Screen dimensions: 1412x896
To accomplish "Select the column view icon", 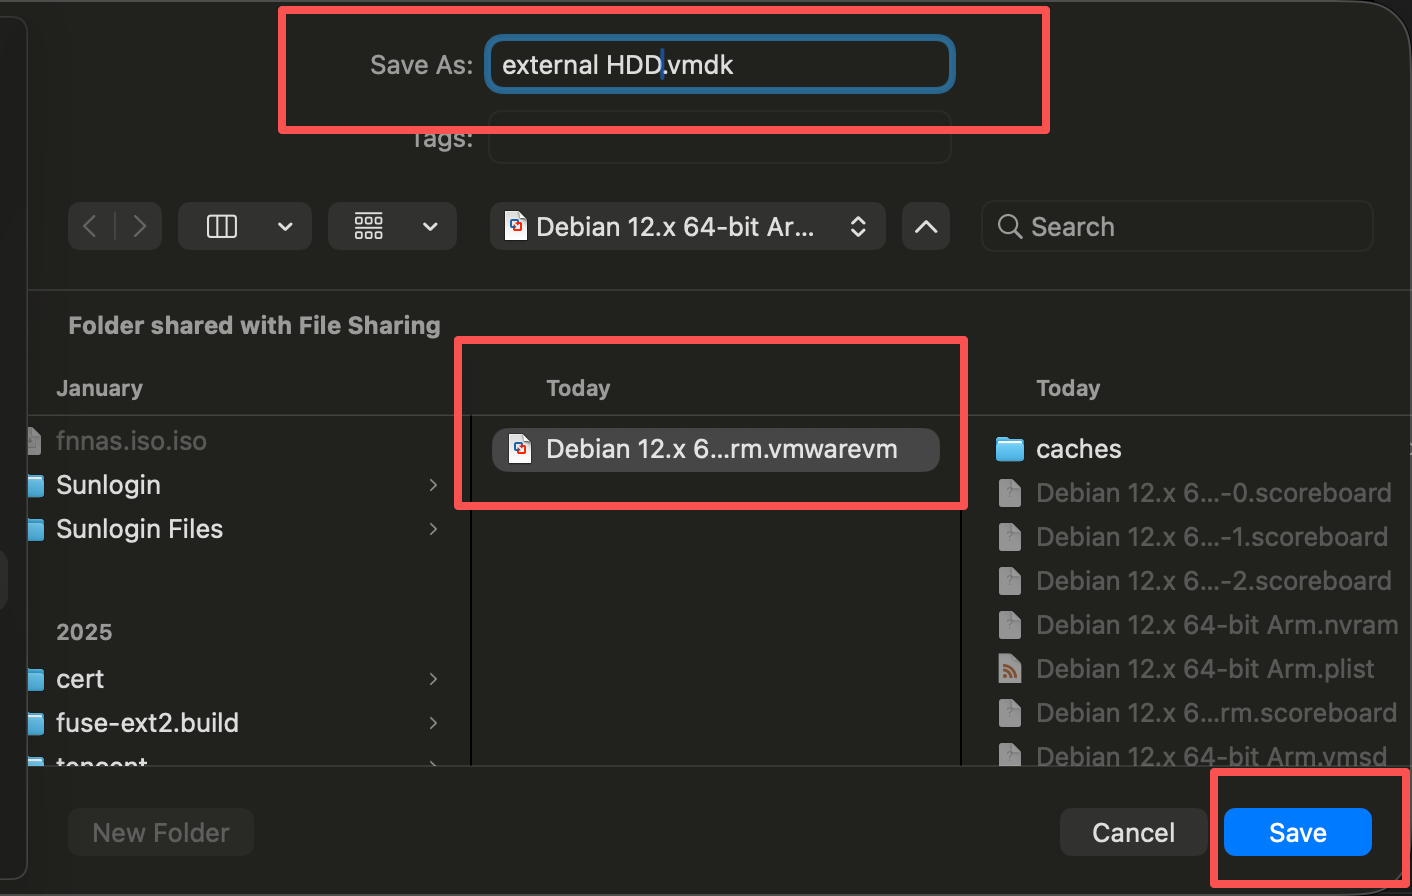I will 222,227.
